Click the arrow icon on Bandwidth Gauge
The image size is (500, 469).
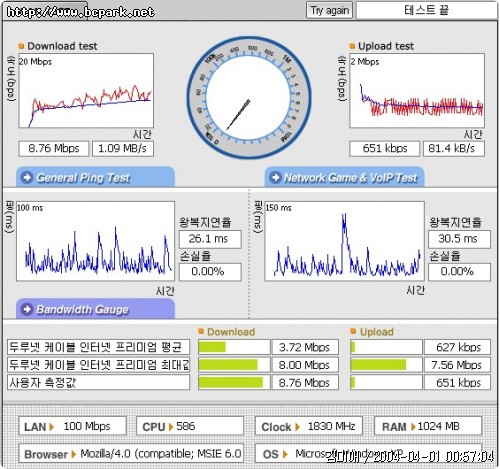point(27,309)
